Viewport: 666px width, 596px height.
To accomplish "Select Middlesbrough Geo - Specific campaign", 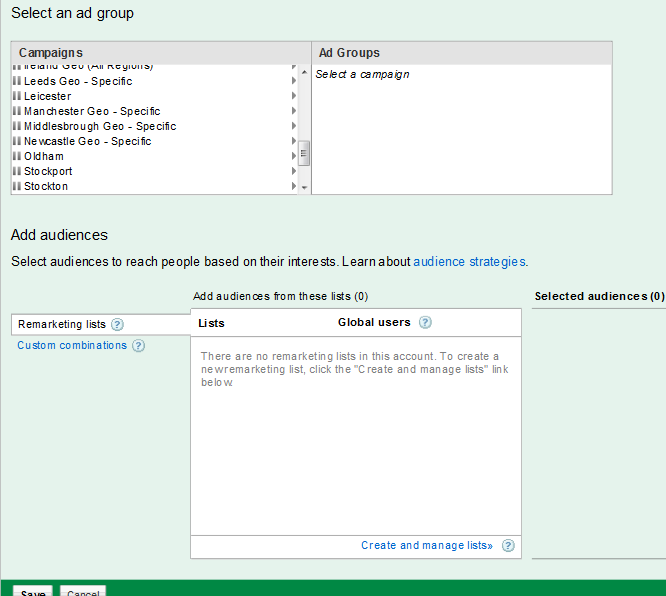I will (x=100, y=126).
